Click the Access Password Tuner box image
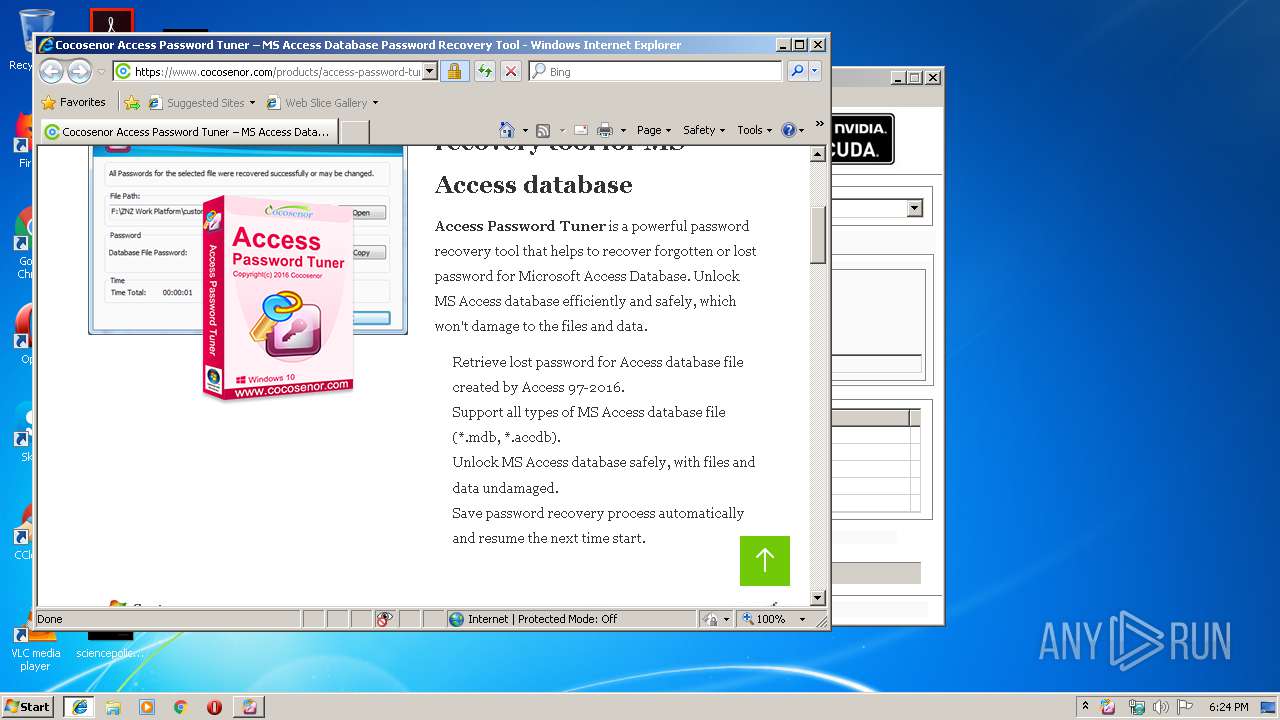 coord(277,297)
